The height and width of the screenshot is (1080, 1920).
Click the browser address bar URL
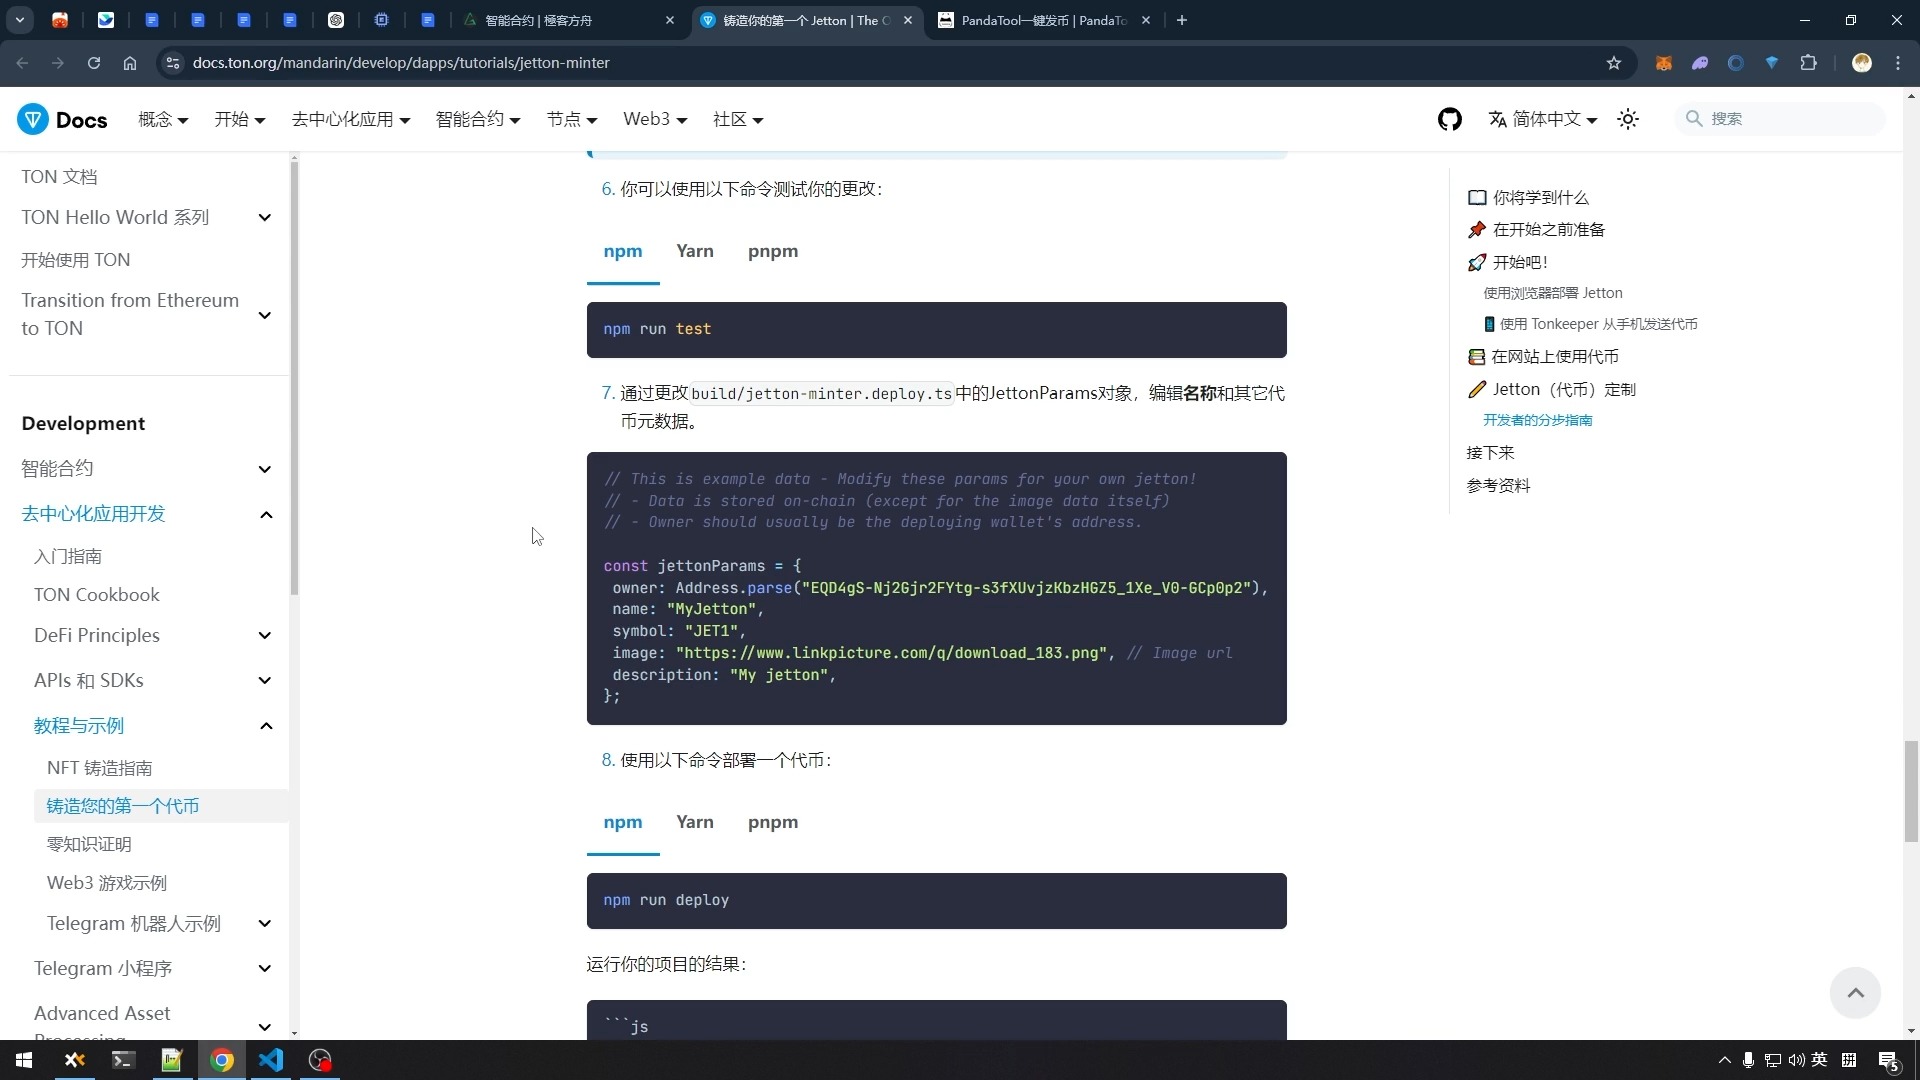pos(401,63)
